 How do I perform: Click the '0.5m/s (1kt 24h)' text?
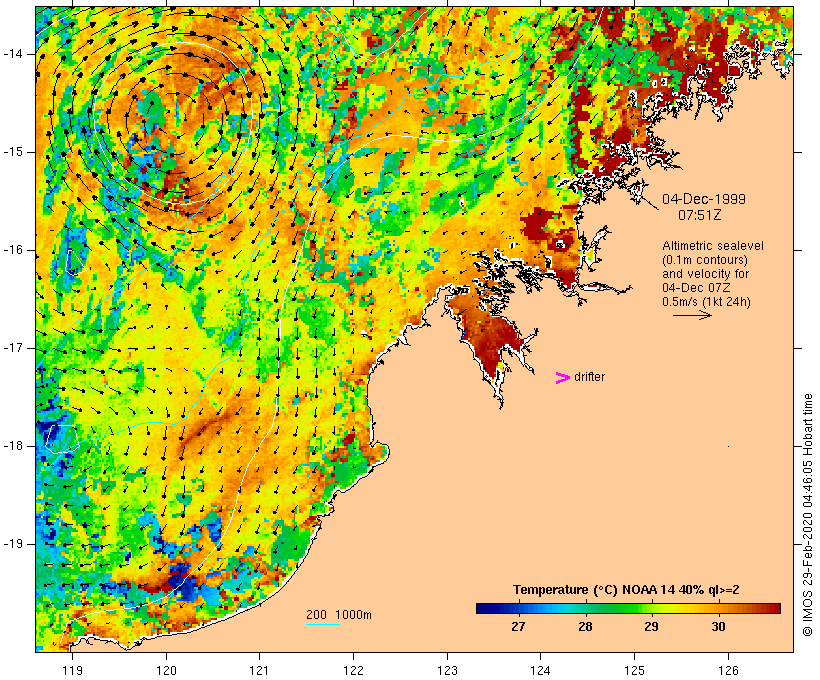706,302
